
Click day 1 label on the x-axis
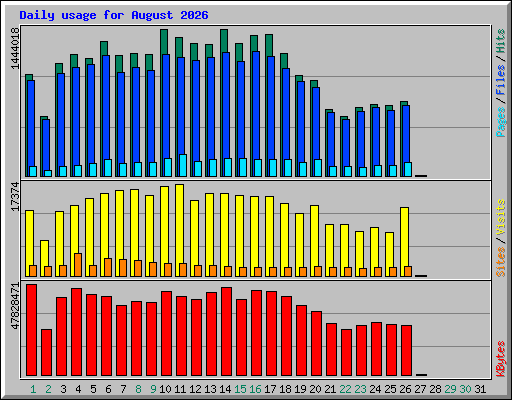(33, 389)
